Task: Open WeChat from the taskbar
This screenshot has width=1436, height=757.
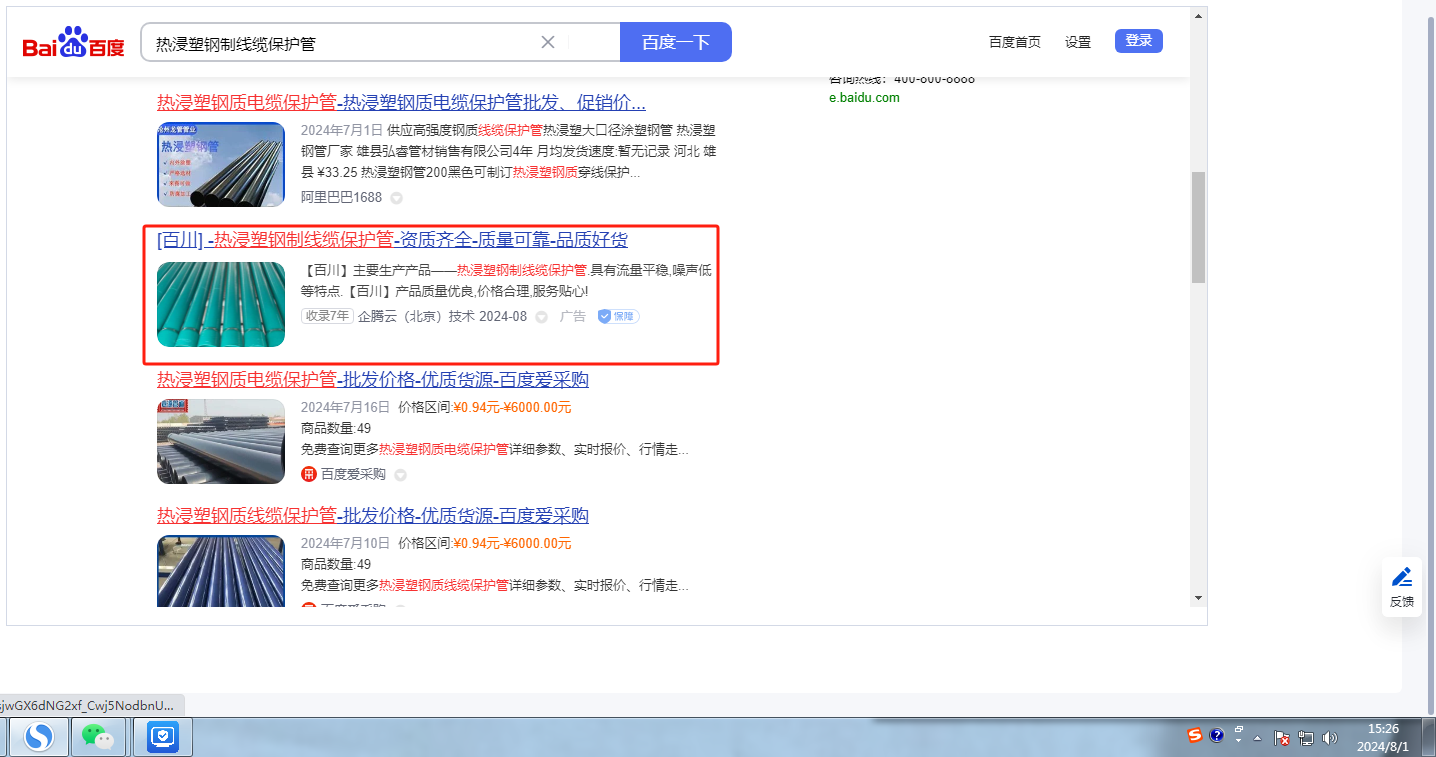Action: [x=97, y=737]
